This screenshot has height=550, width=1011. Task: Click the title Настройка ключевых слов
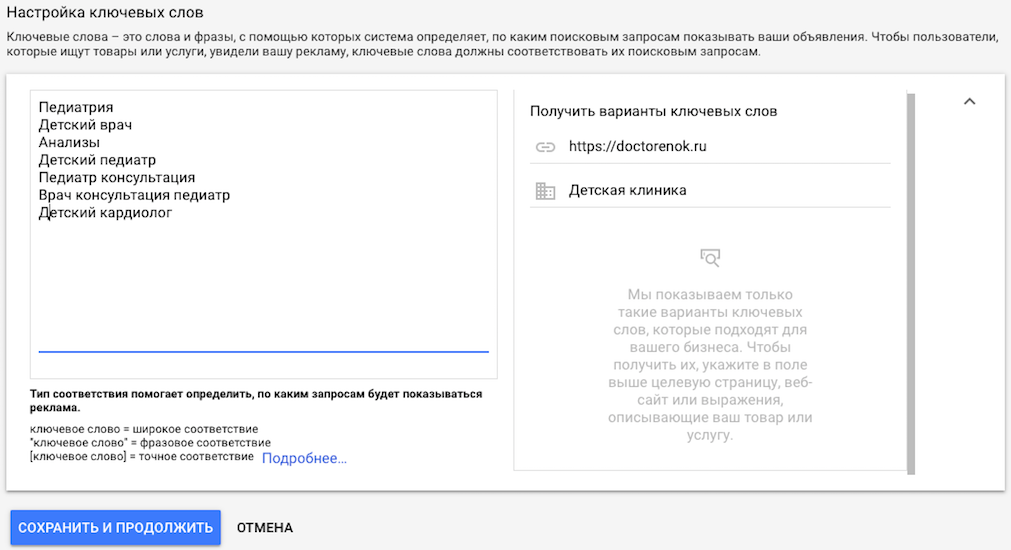coord(105,12)
